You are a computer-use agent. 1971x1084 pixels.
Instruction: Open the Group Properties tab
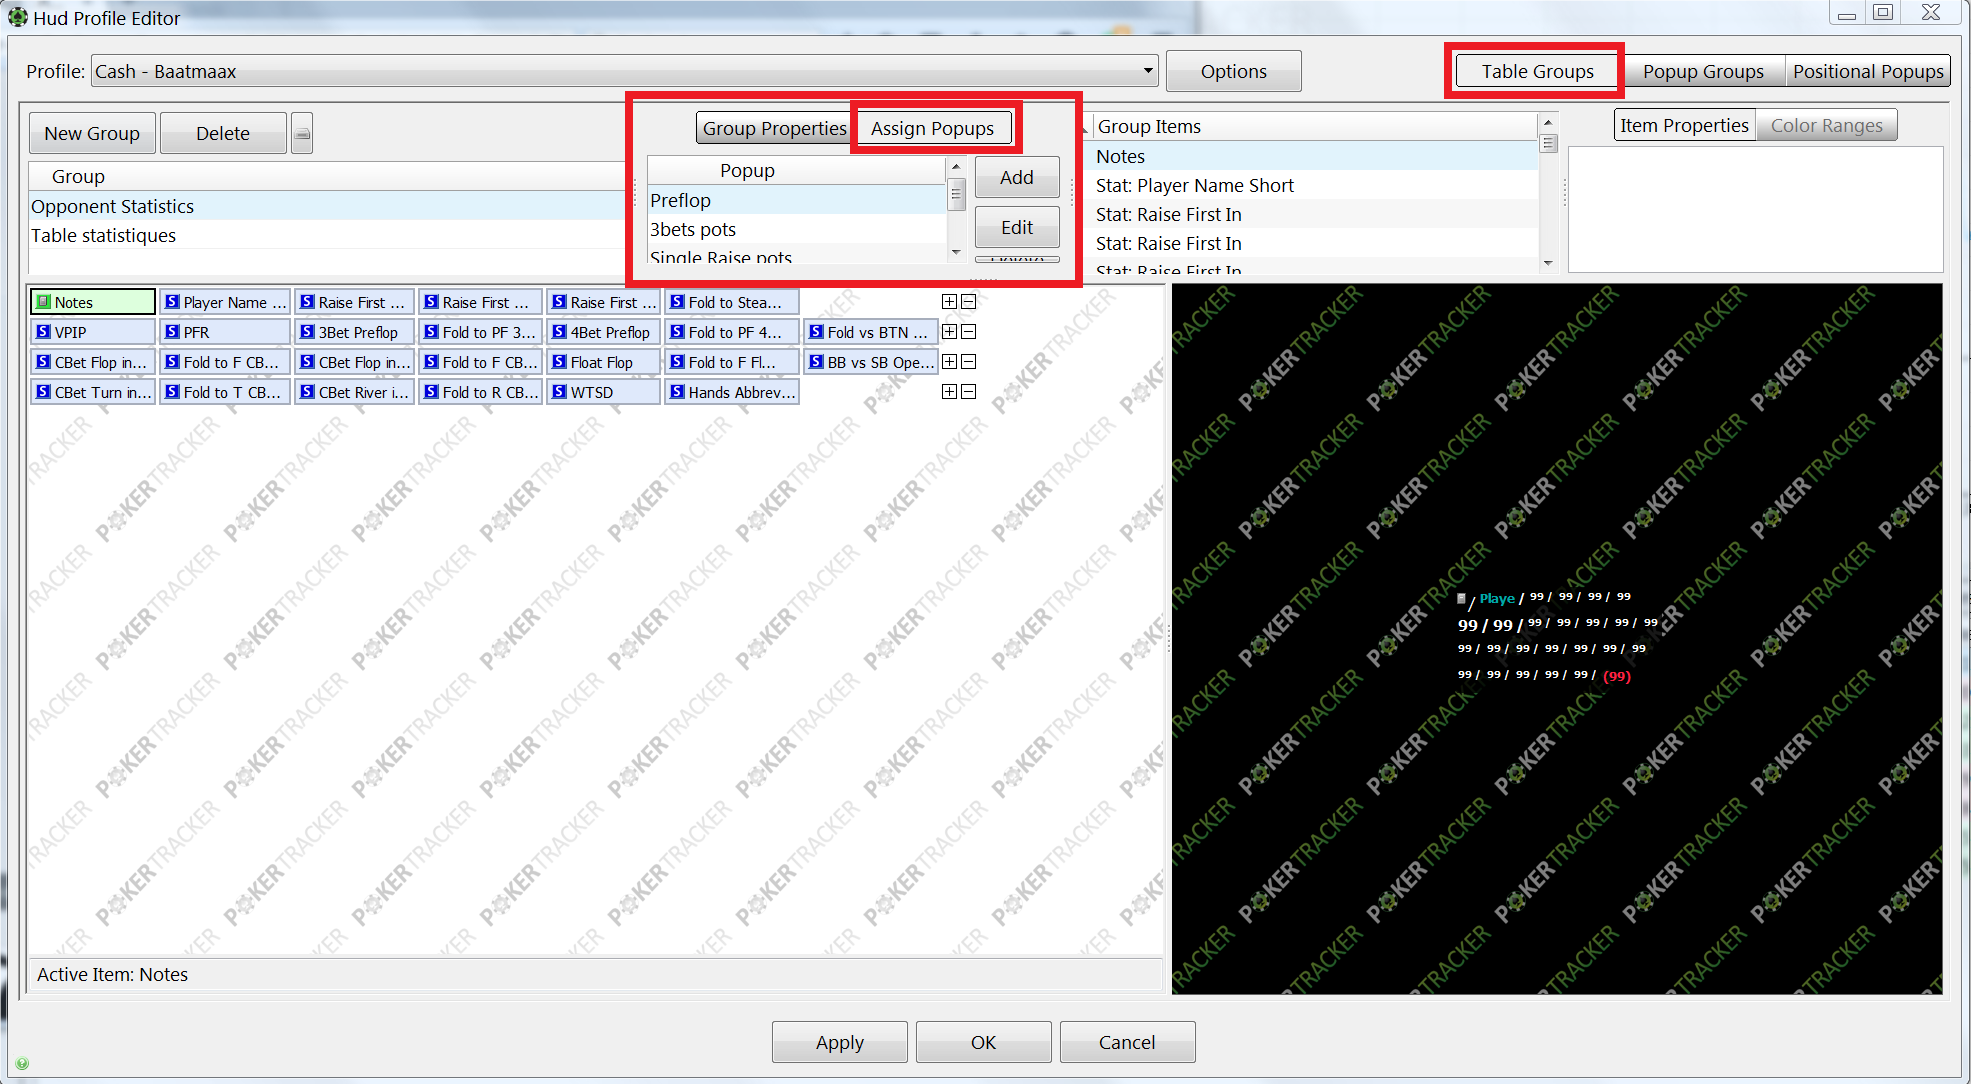[774, 128]
